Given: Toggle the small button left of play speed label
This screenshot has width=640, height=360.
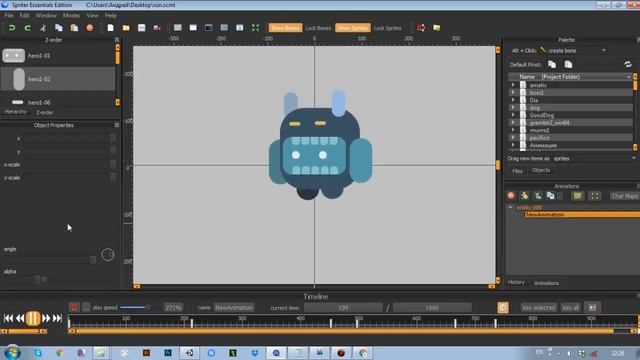Looking at the screenshot, I should (x=86, y=307).
